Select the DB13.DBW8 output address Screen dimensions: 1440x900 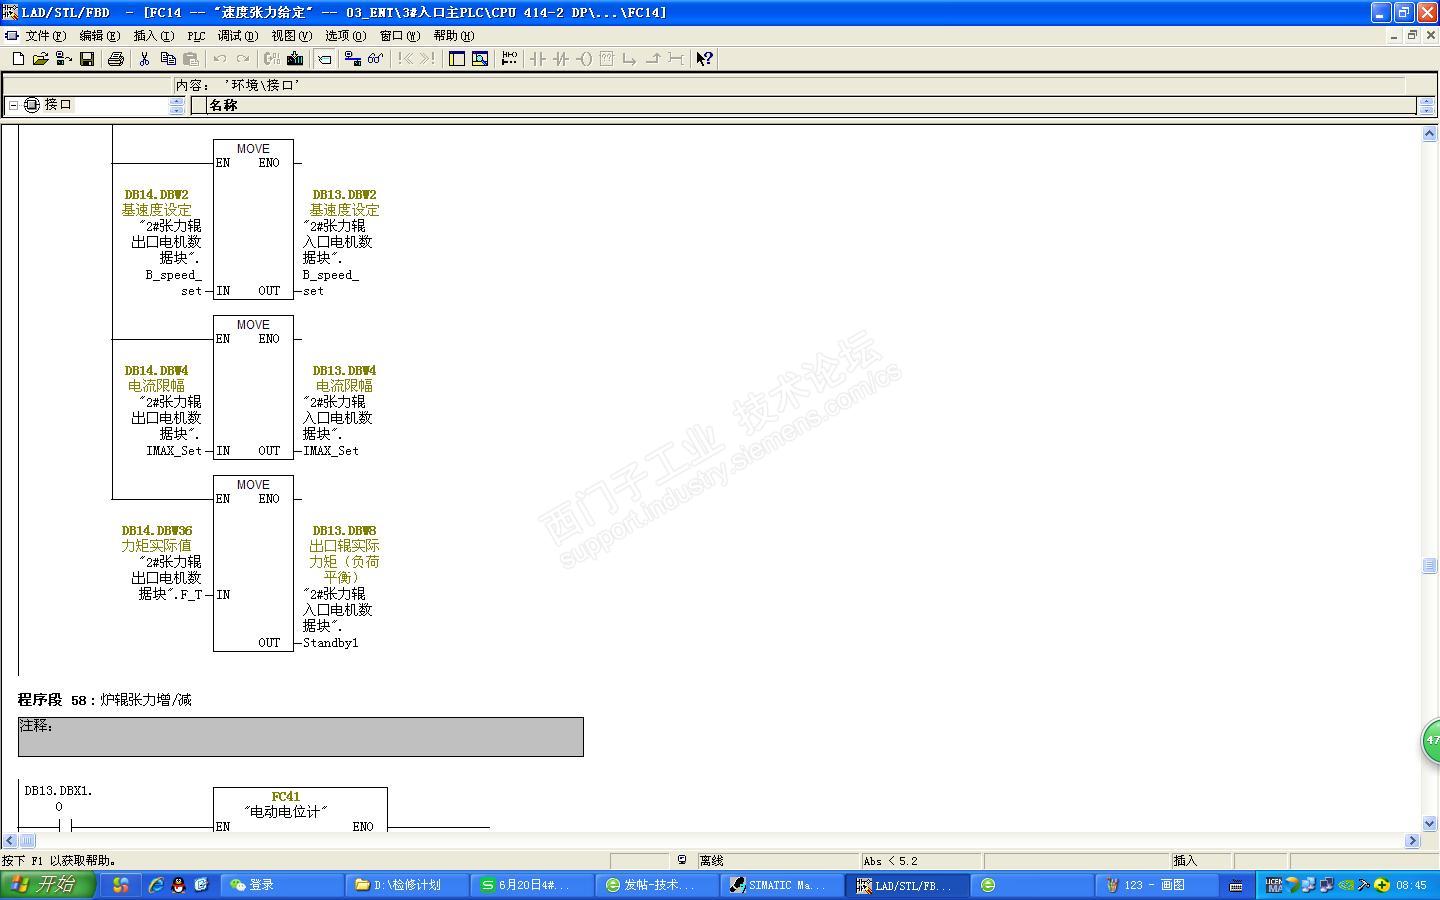click(344, 531)
